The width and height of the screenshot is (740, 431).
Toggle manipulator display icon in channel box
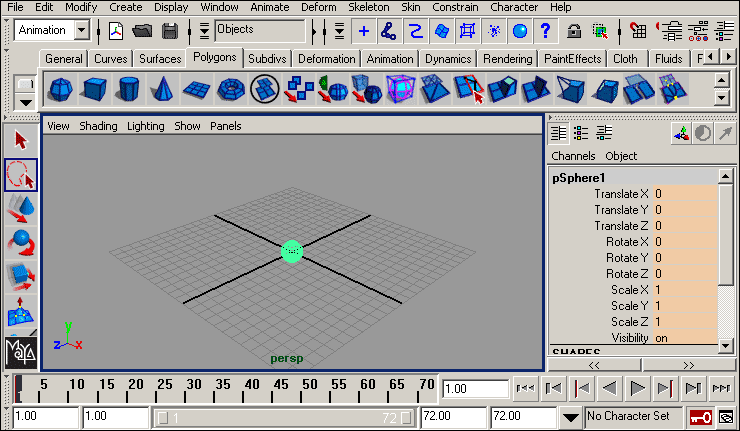coord(680,133)
